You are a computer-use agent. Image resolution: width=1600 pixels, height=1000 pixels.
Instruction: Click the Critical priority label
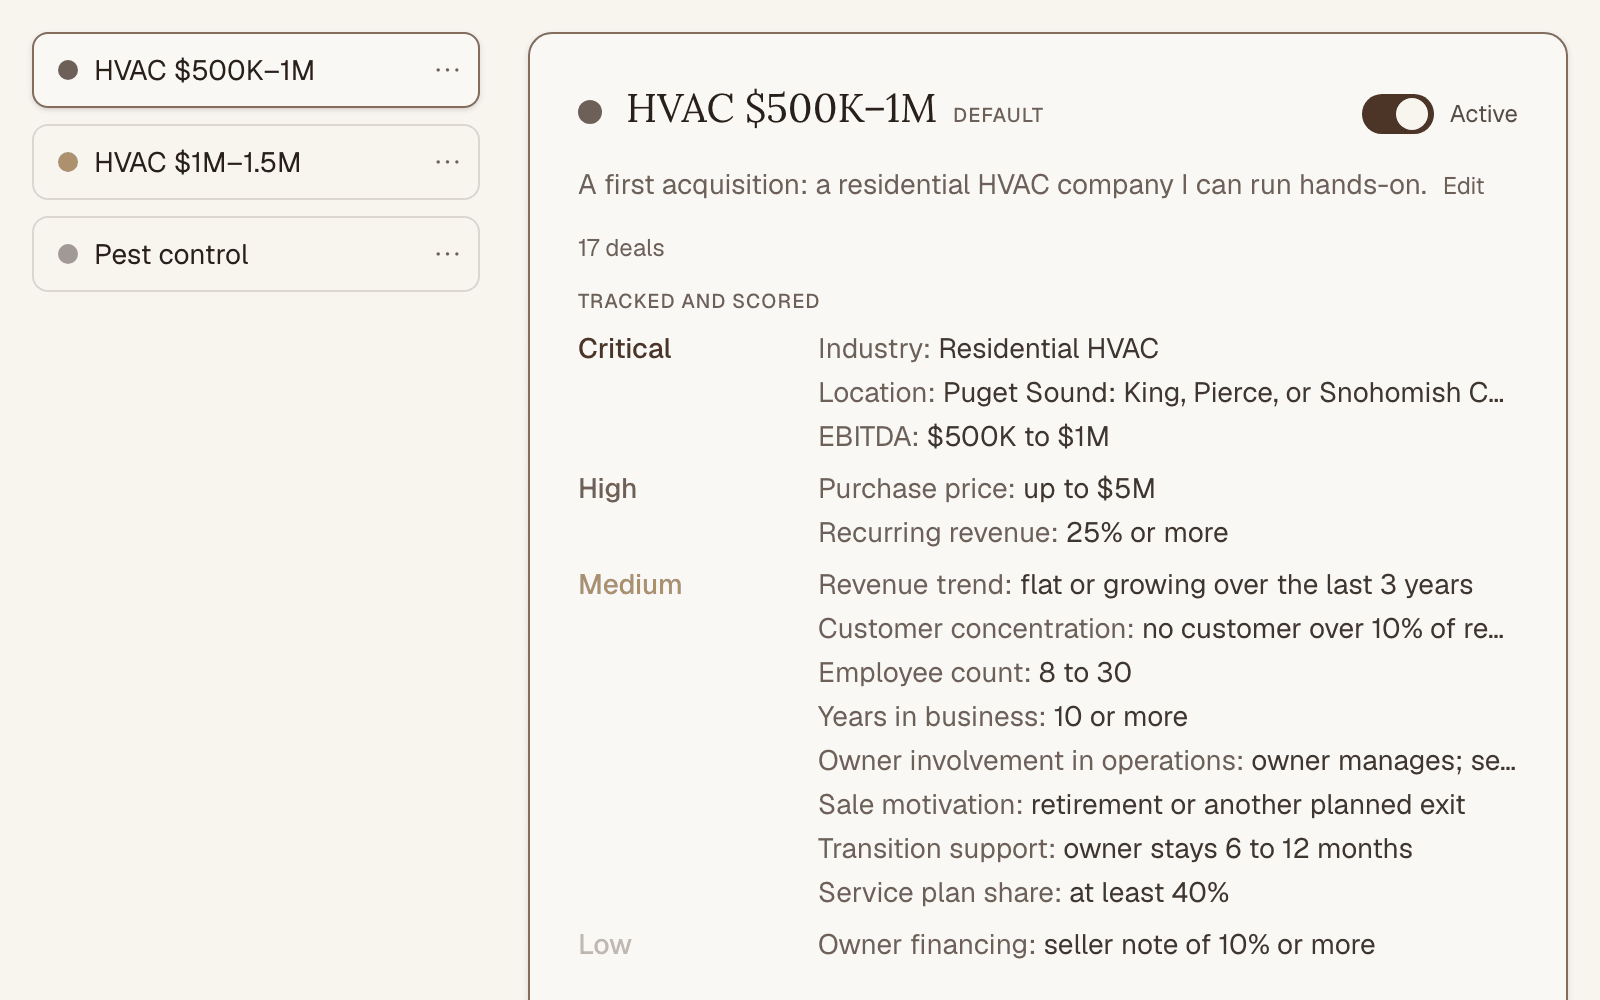pyautogui.click(x=625, y=349)
